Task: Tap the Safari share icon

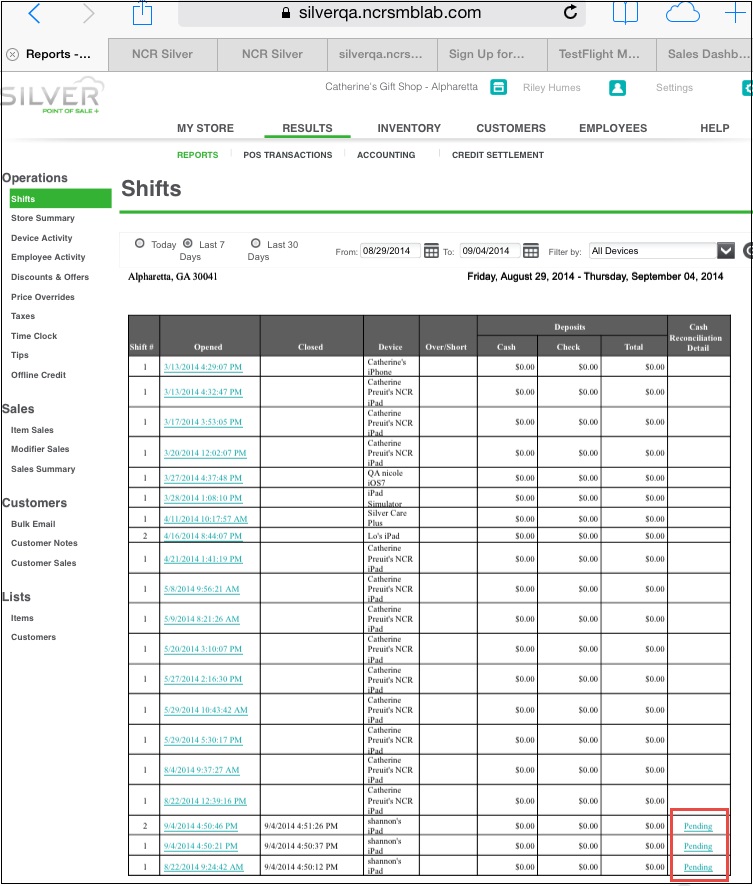Action: pyautogui.click(x=142, y=13)
